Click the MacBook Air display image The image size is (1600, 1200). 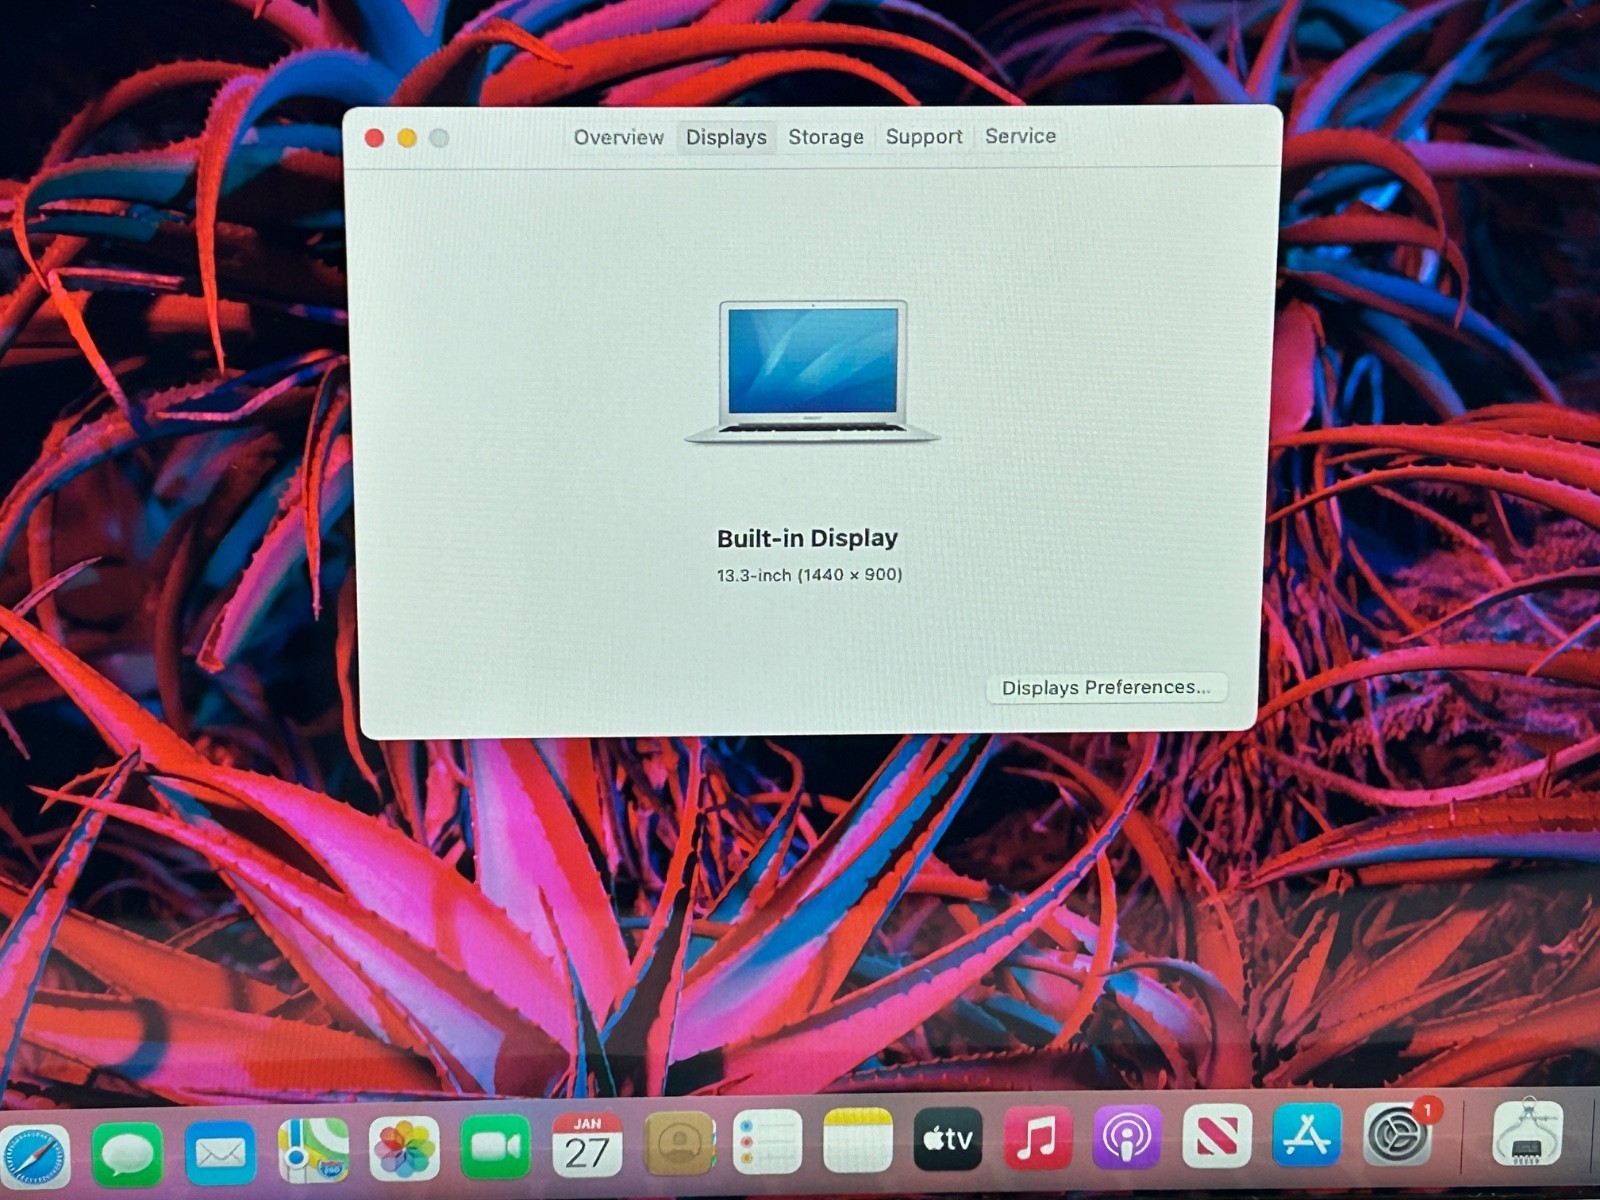click(x=812, y=371)
